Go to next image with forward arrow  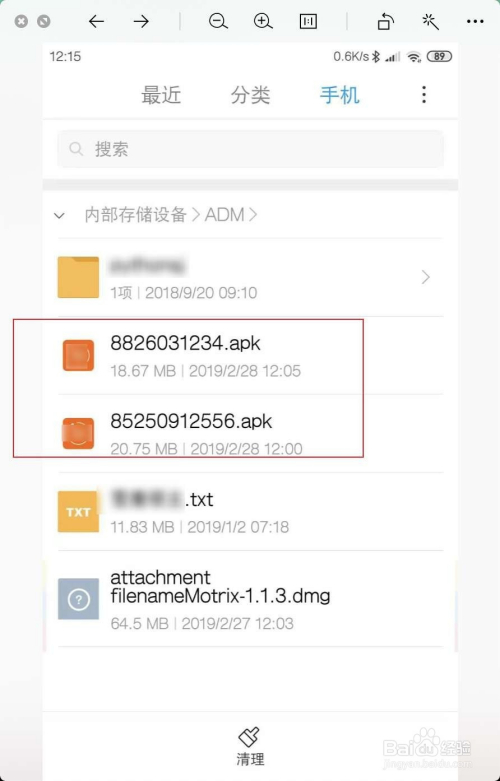141,21
